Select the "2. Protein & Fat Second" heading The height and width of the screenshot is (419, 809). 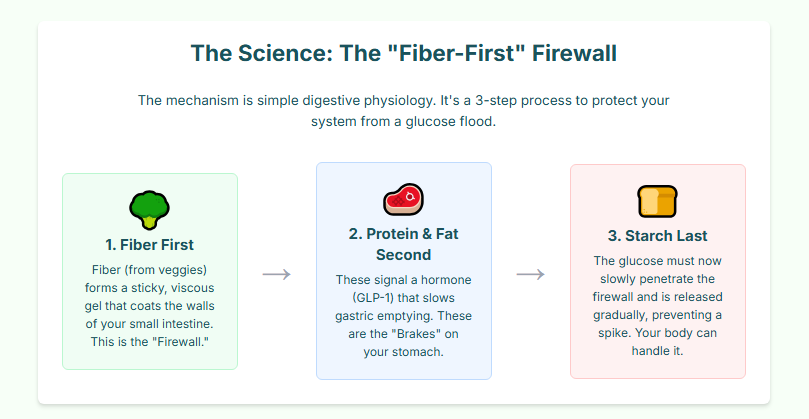coord(404,244)
